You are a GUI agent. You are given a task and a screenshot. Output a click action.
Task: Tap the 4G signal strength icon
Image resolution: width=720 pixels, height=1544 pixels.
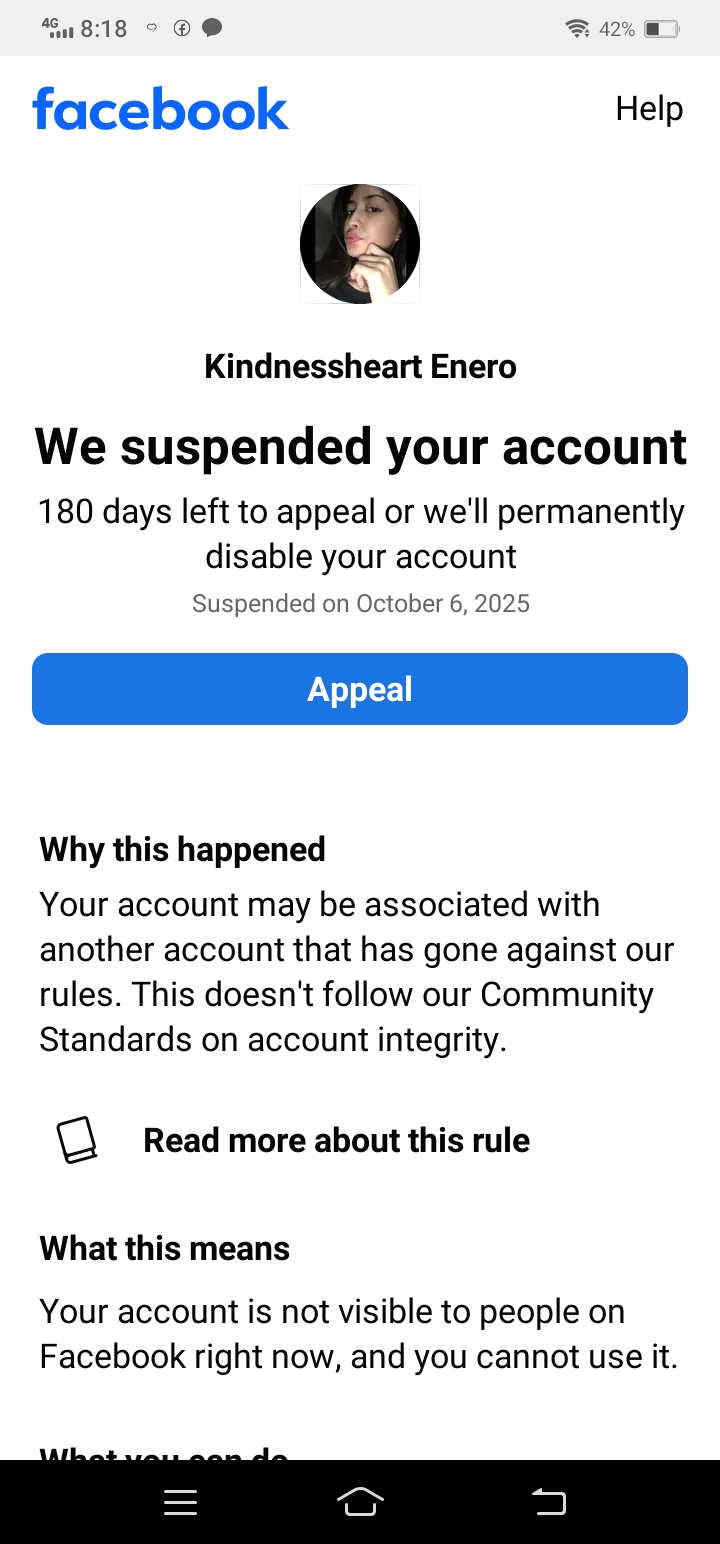[59, 28]
